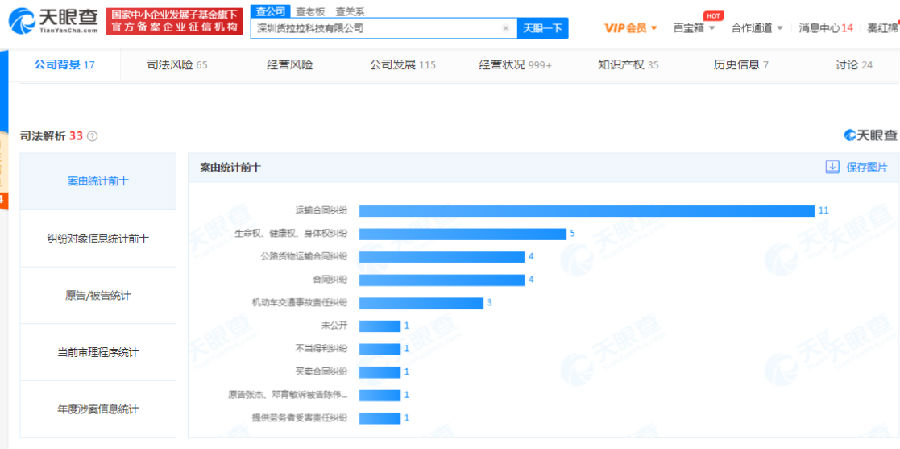This screenshot has height=449, width=900.
Task: Switch to the 经营风险 tab
Action: [290, 65]
